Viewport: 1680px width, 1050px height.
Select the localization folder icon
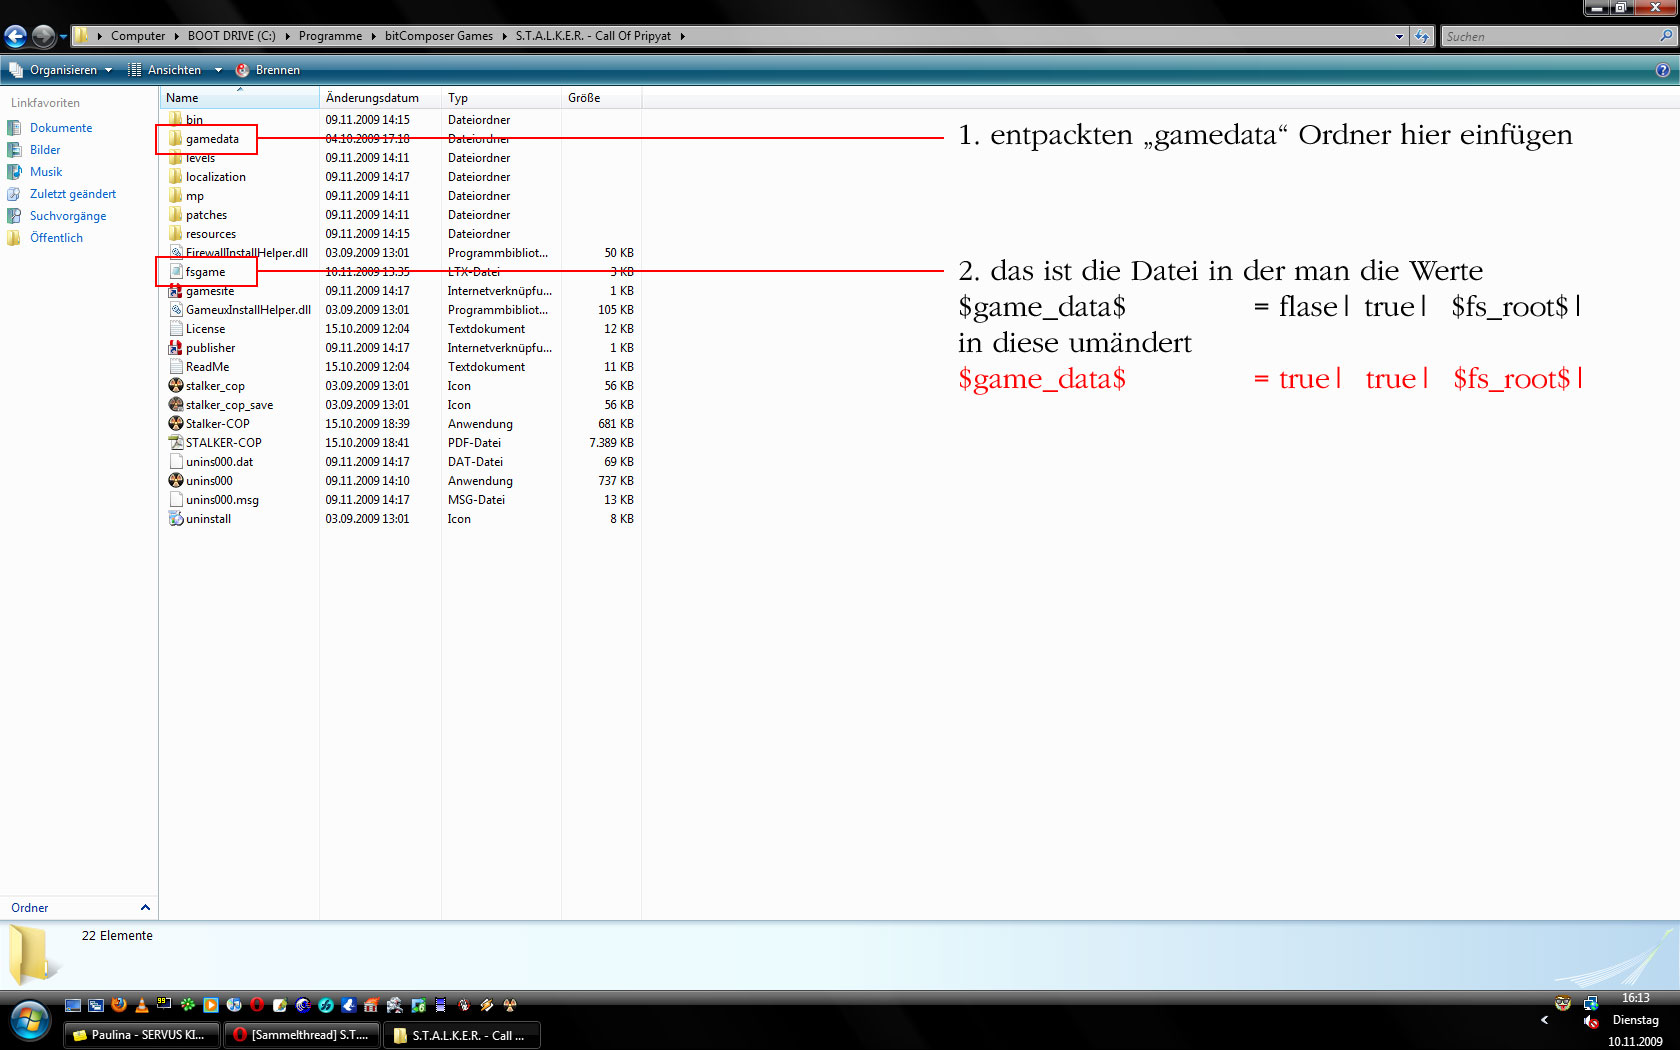(x=176, y=177)
